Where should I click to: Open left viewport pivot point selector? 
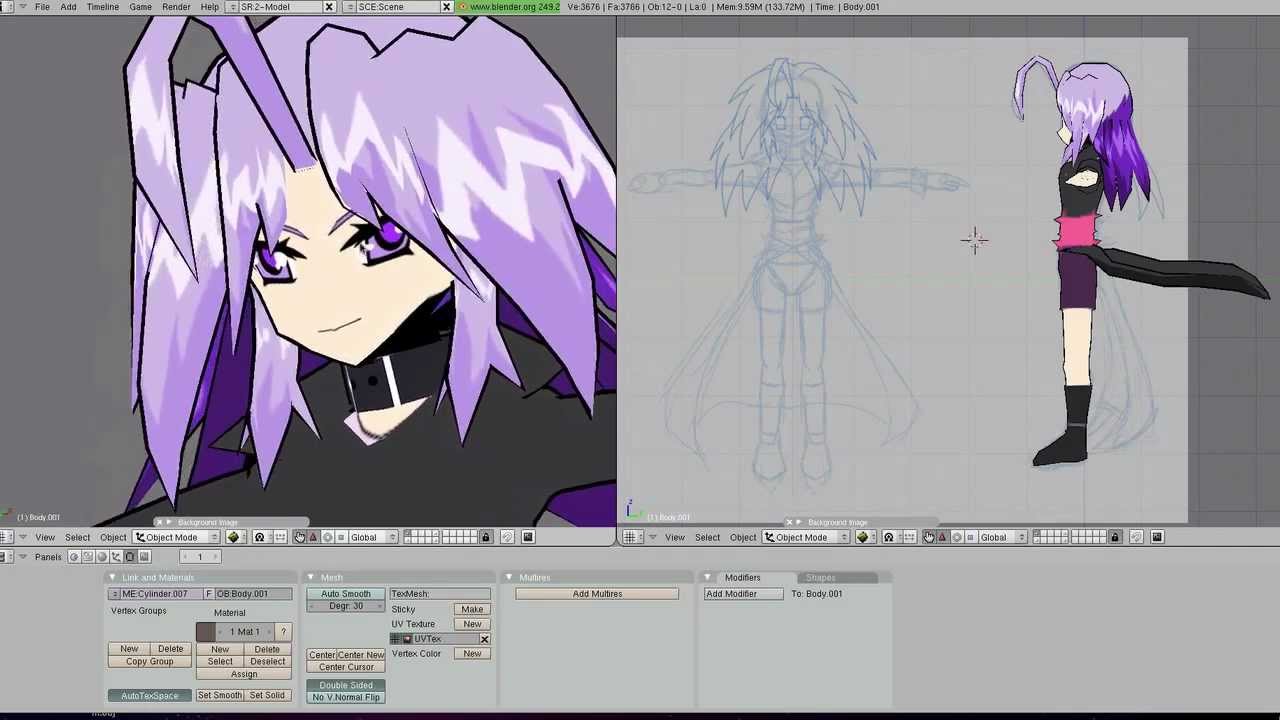point(260,537)
